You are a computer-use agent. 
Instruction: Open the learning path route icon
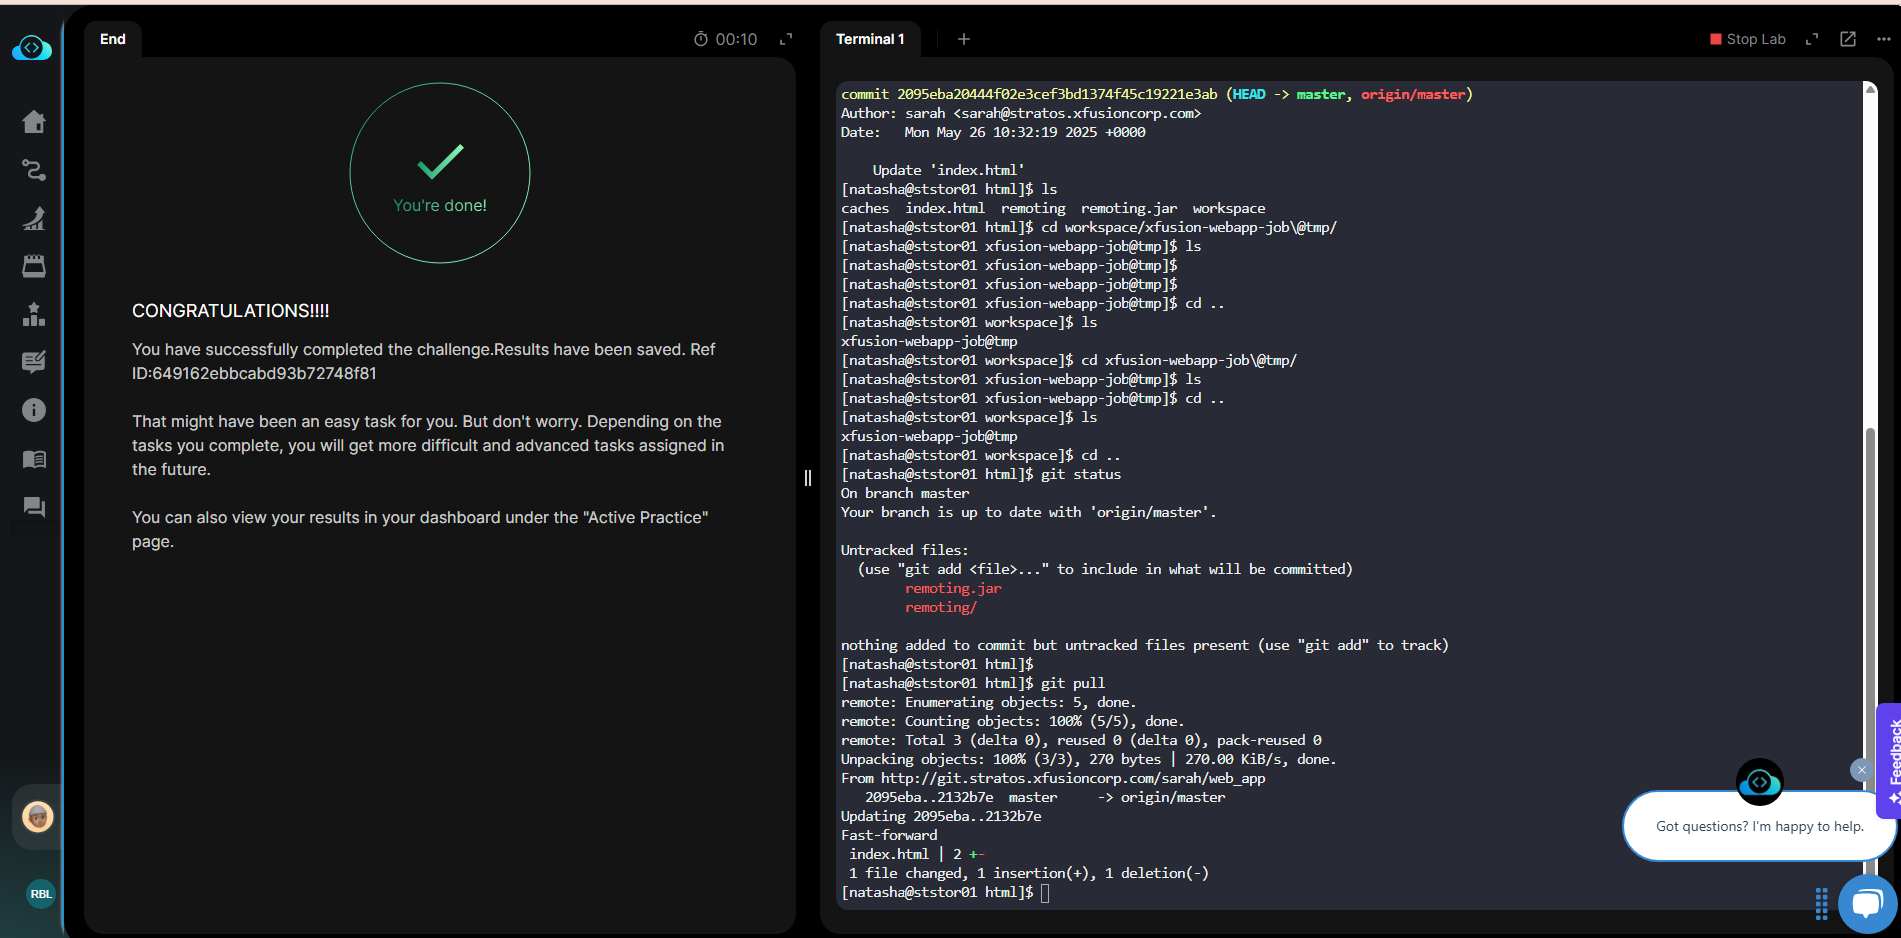pos(34,170)
